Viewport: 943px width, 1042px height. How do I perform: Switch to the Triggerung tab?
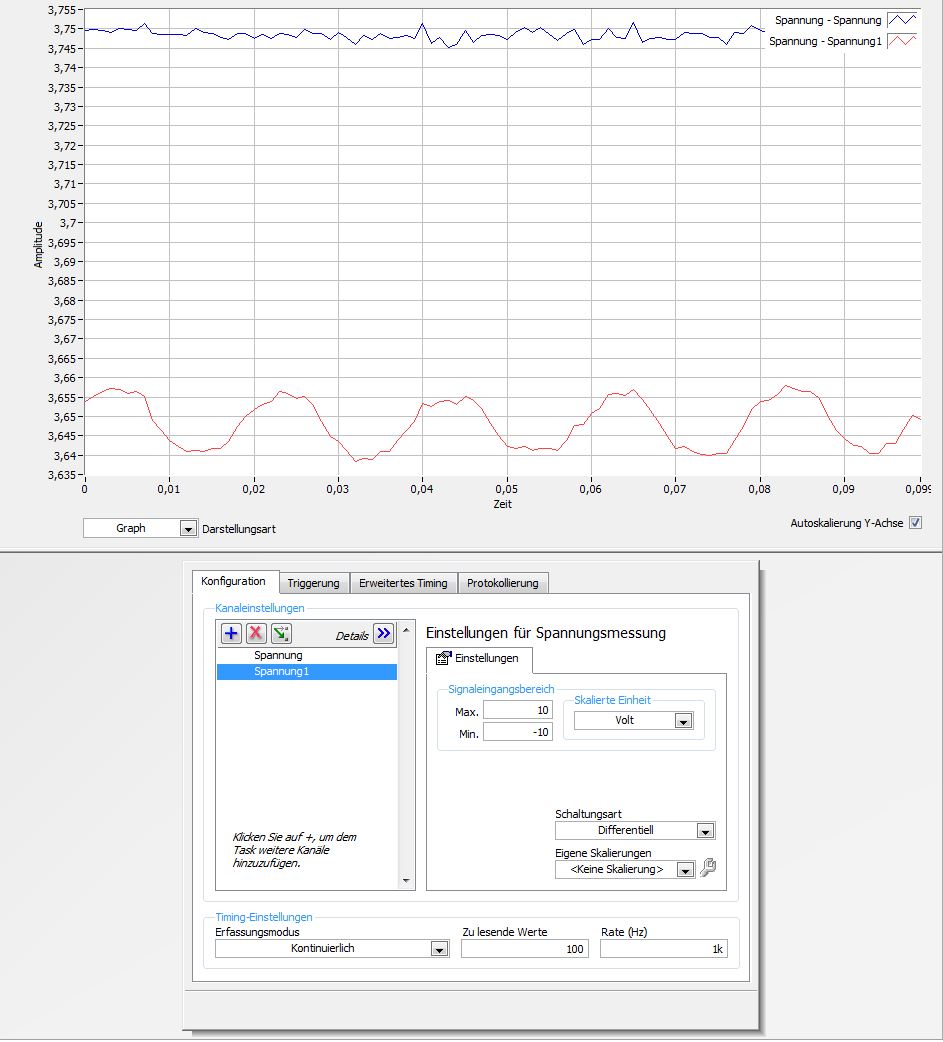[313, 583]
